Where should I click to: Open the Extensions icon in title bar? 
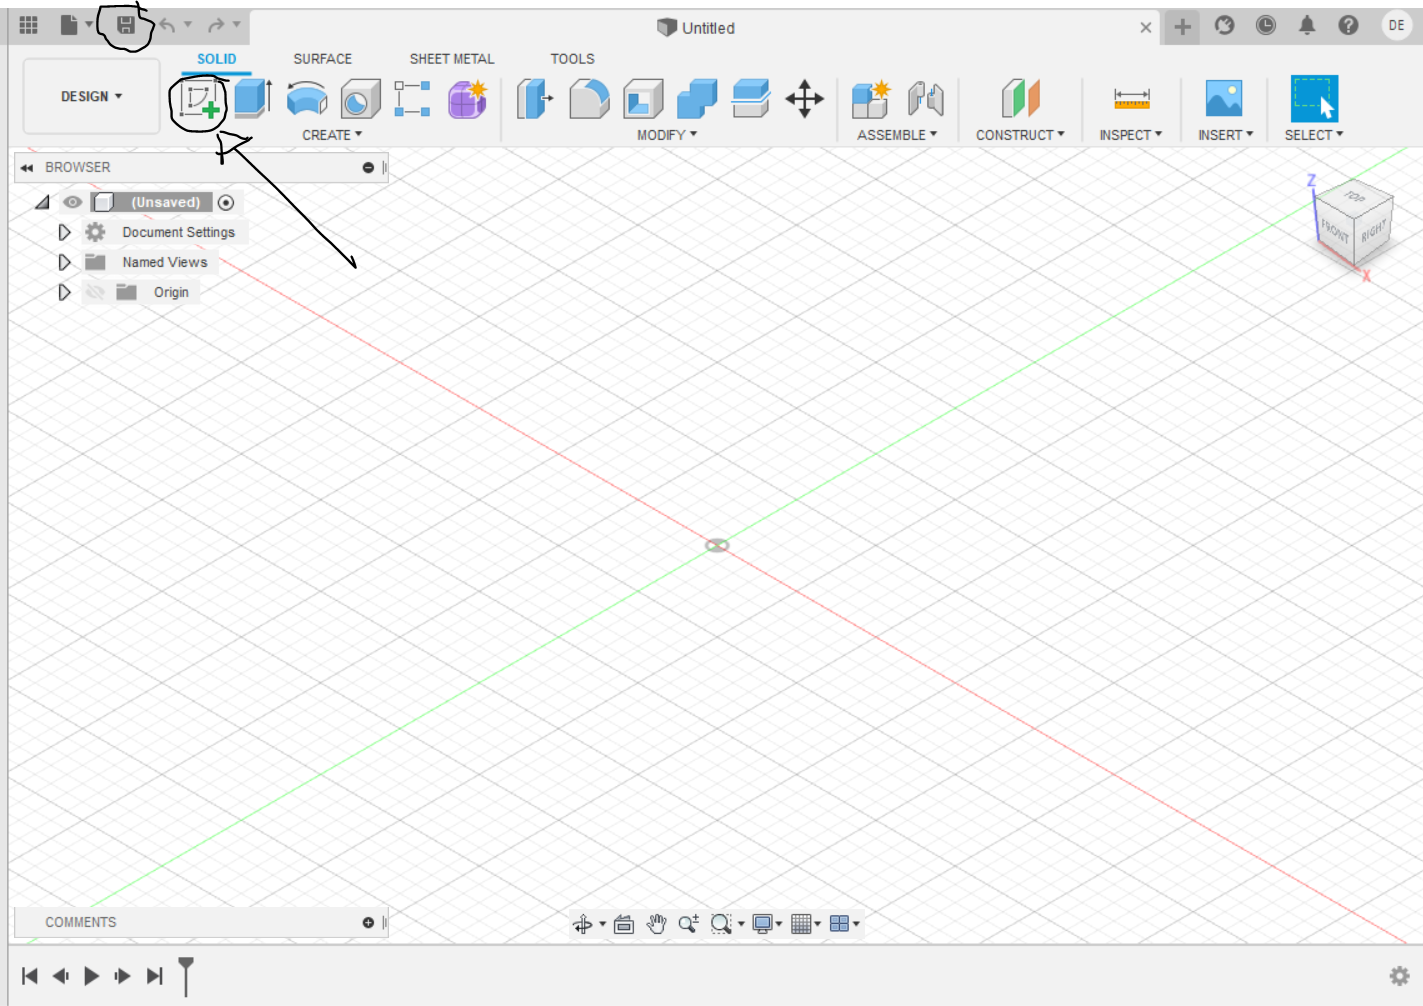coord(1225,25)
